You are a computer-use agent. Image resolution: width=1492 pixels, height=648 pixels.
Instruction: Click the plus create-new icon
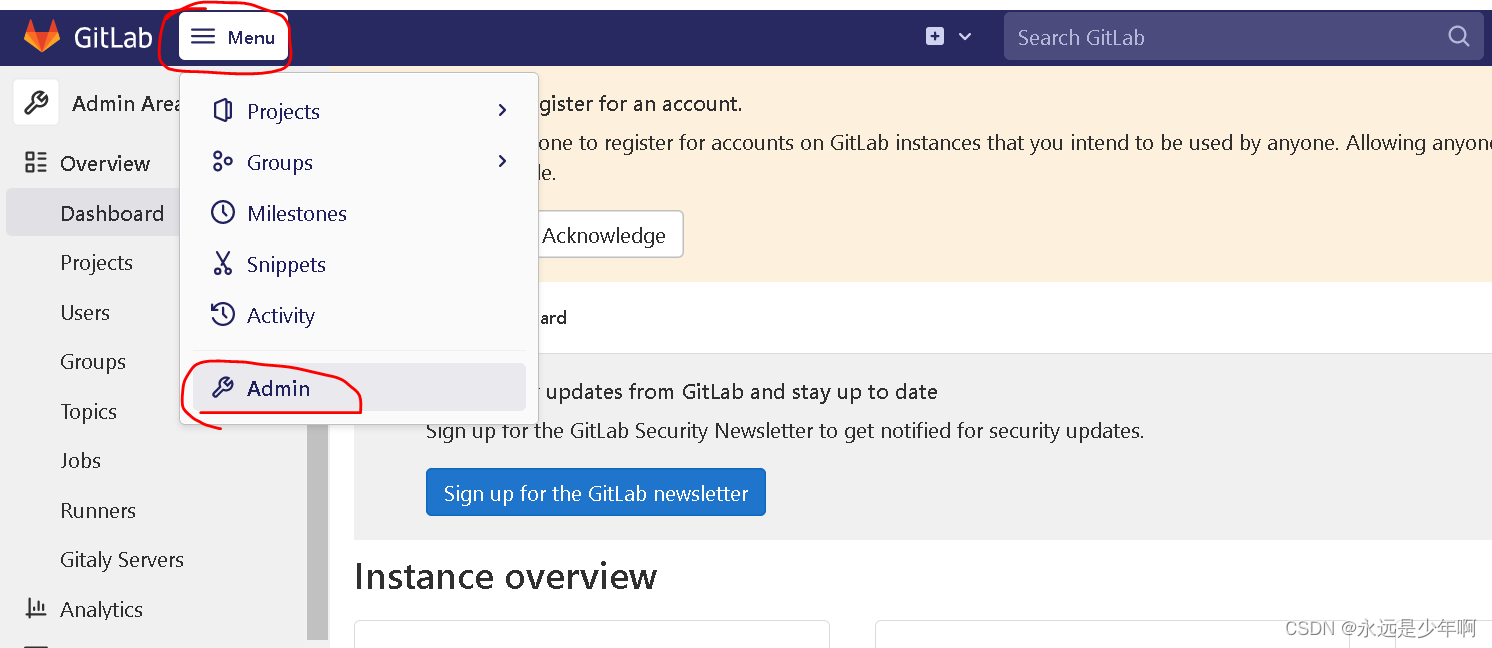935,37
